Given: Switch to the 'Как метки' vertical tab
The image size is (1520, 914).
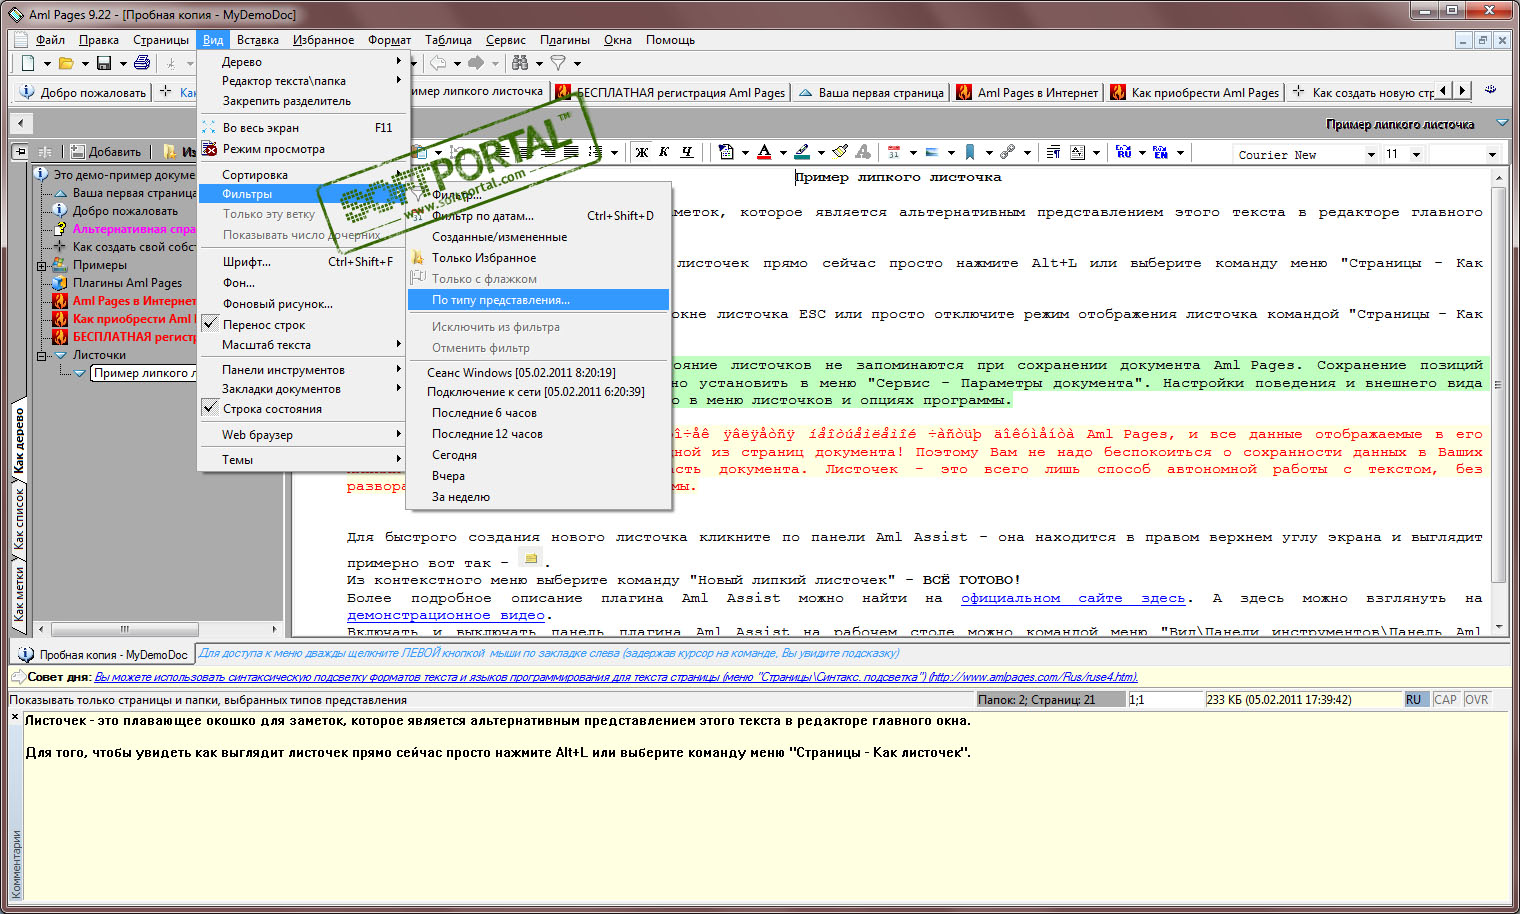Looking at the screenshot, I should click(18, 594).
